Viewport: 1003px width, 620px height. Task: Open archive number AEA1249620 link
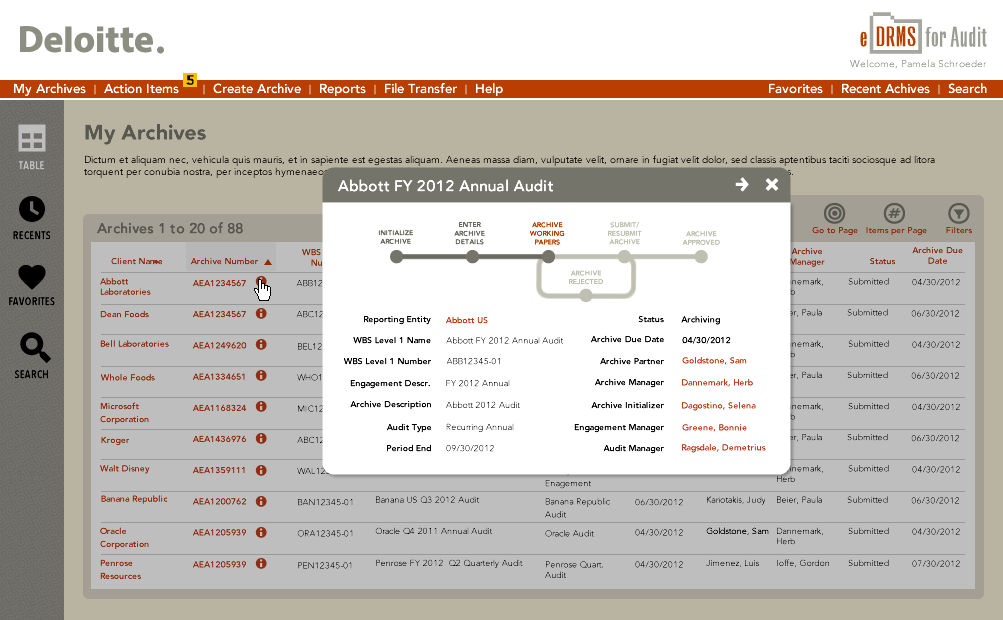pos(219,346)
